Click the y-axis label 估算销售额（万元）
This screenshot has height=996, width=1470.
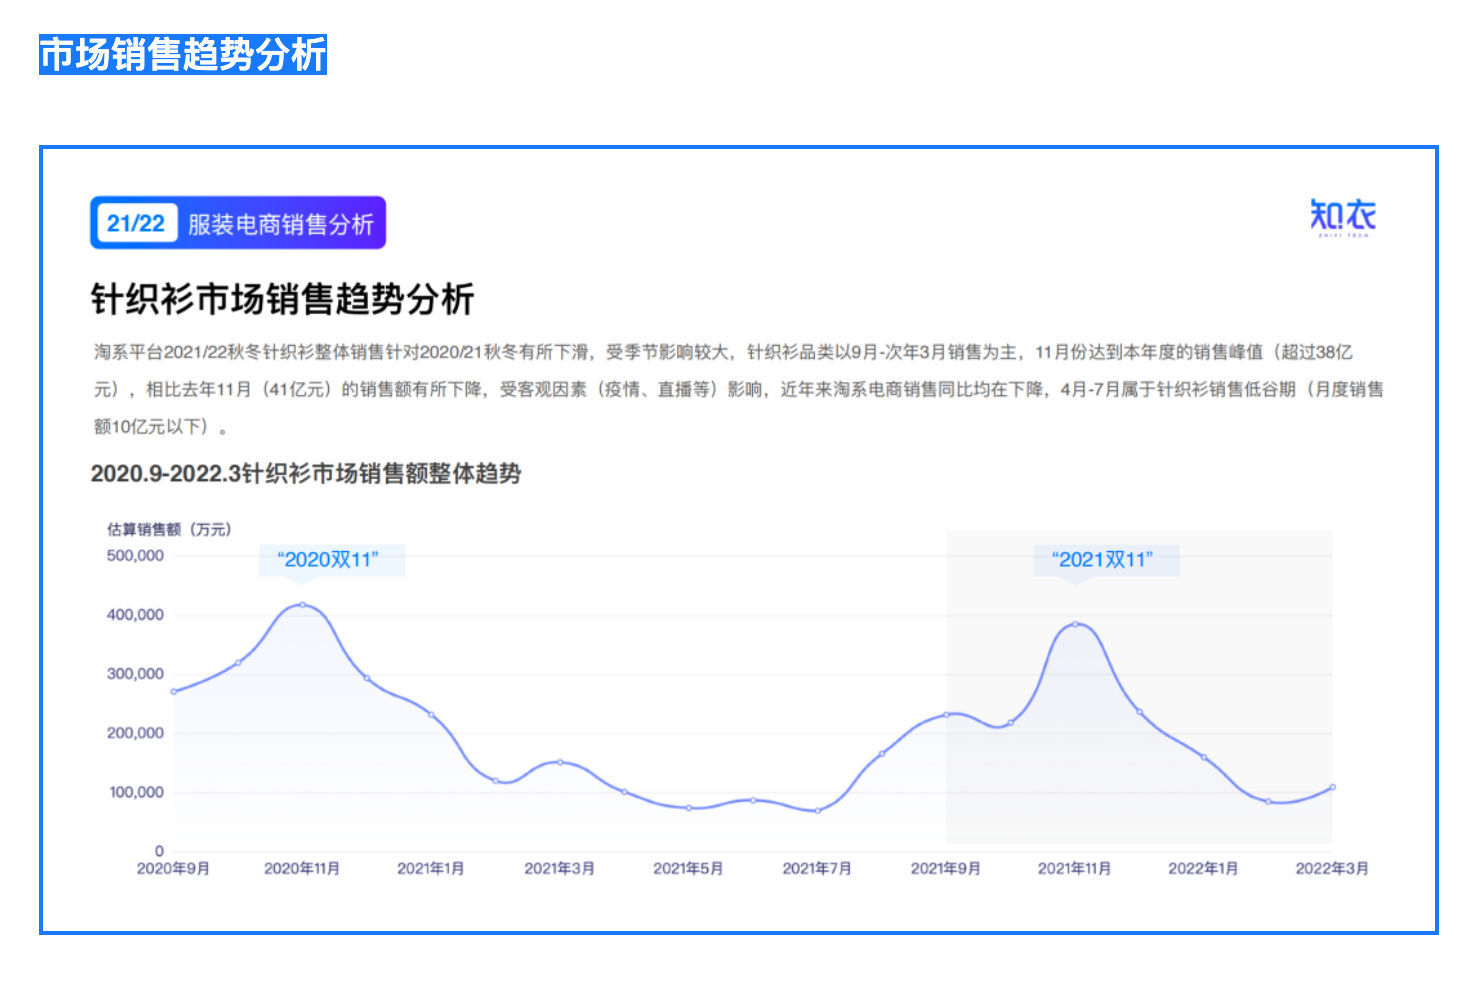(x=170, y=529)
